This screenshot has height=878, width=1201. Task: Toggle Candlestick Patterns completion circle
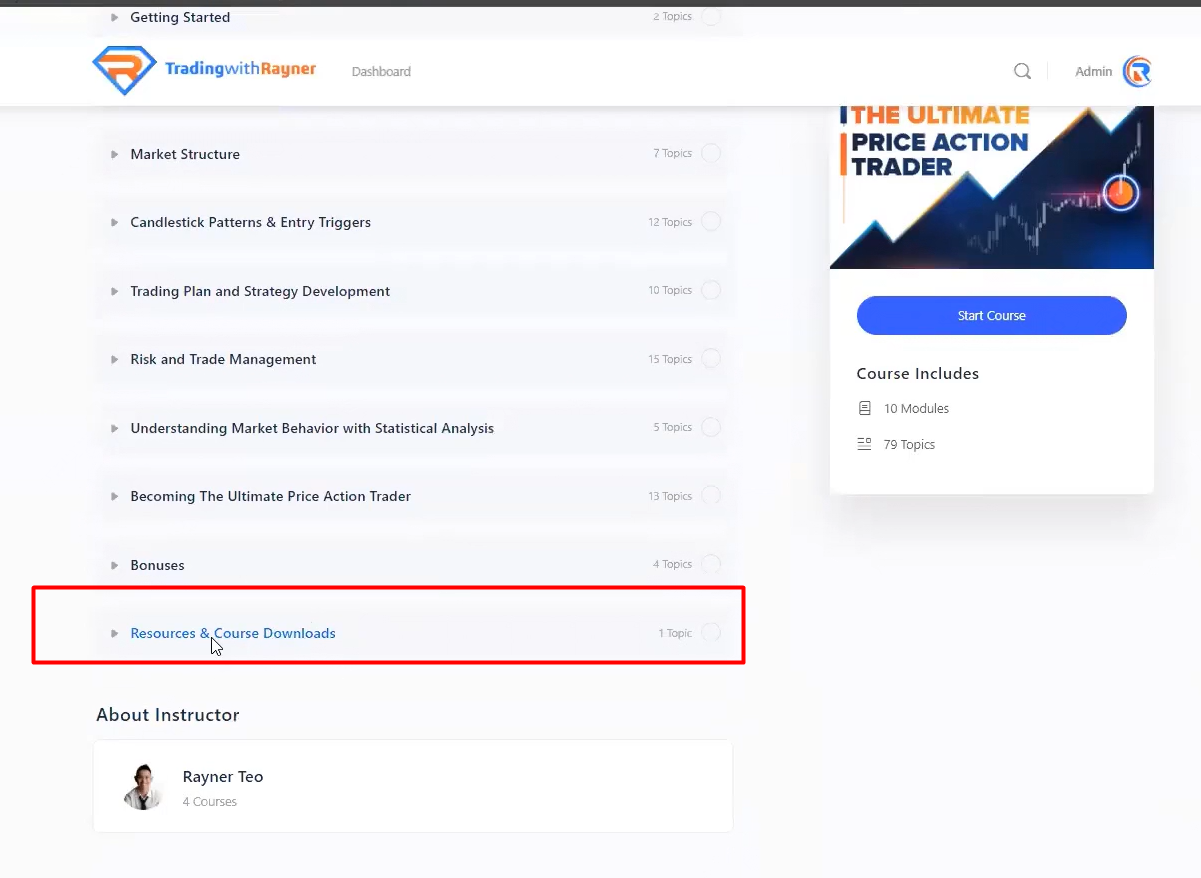point(711,221)
